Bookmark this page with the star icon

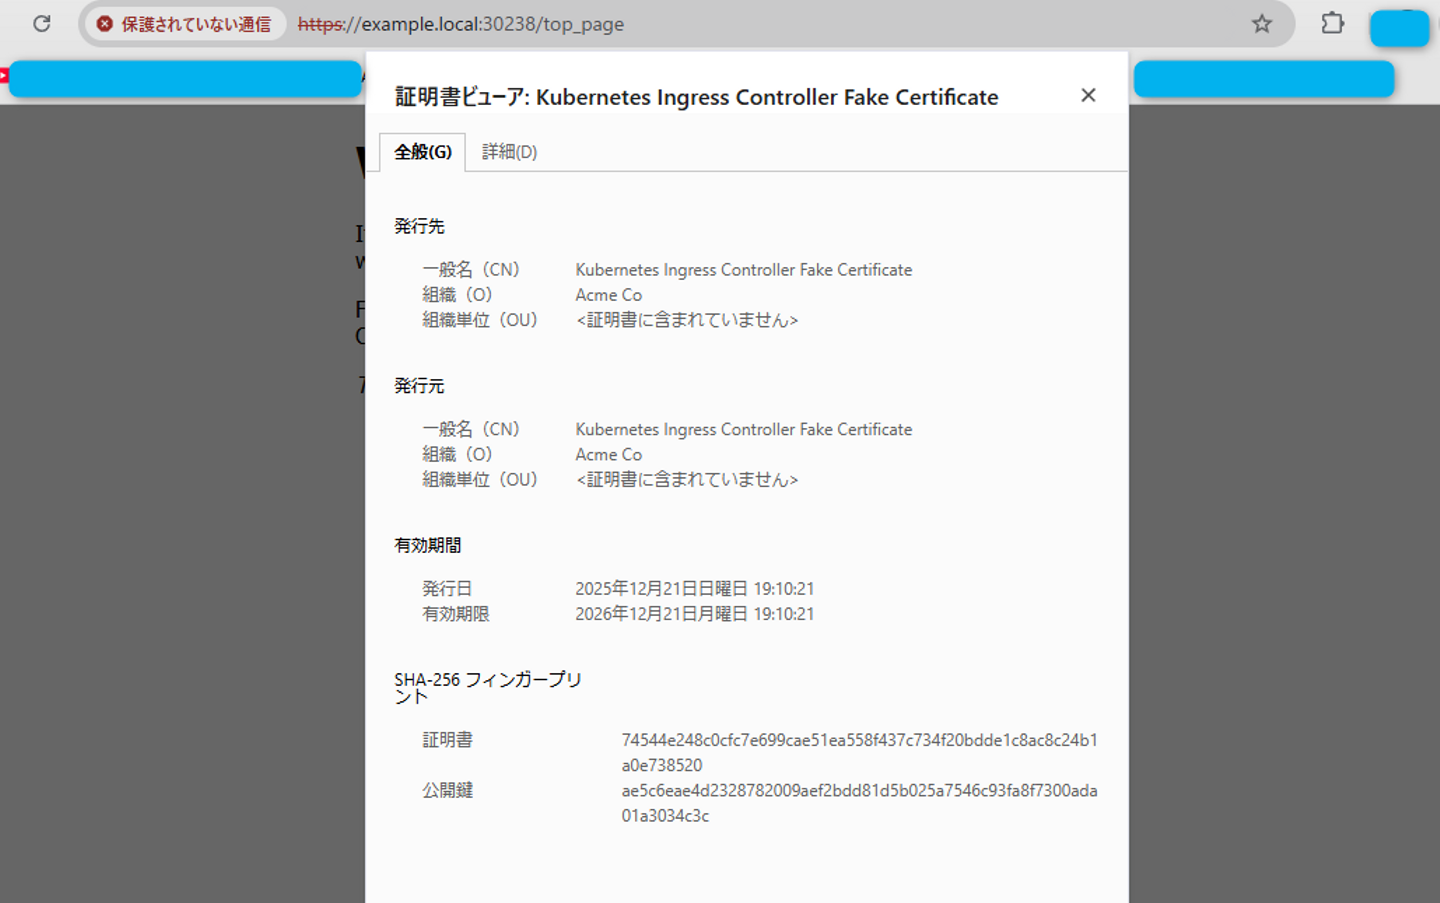coord(1262,23)
